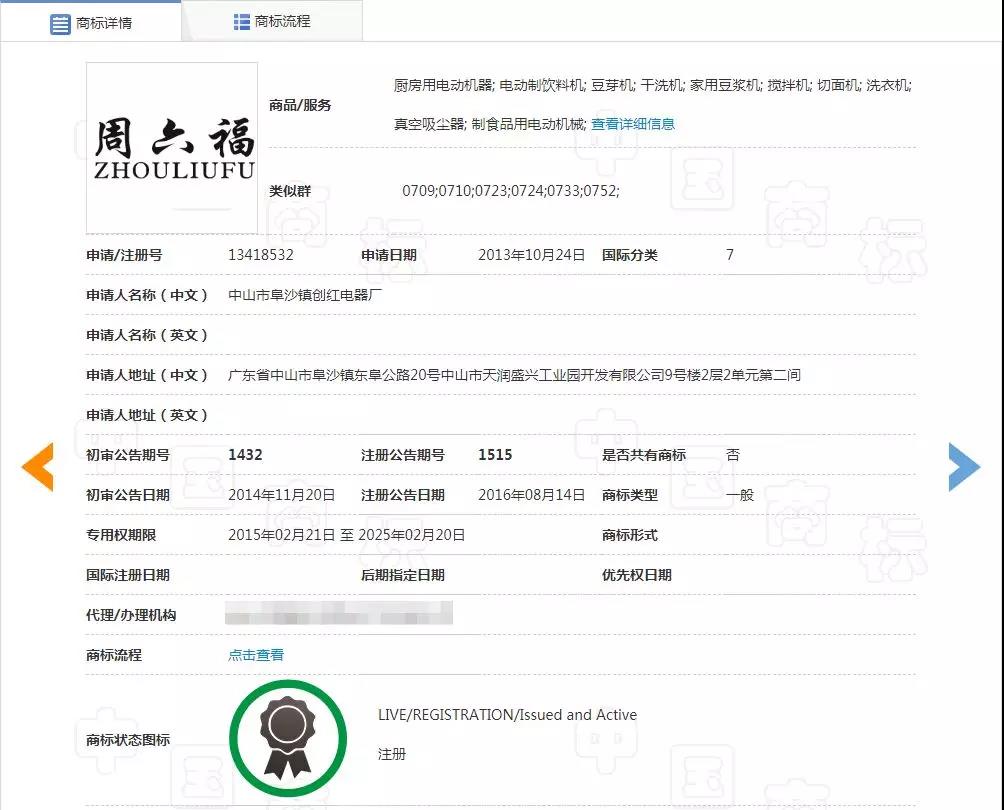Select the goods list starting 厨房用电动机器

point(652,104)
